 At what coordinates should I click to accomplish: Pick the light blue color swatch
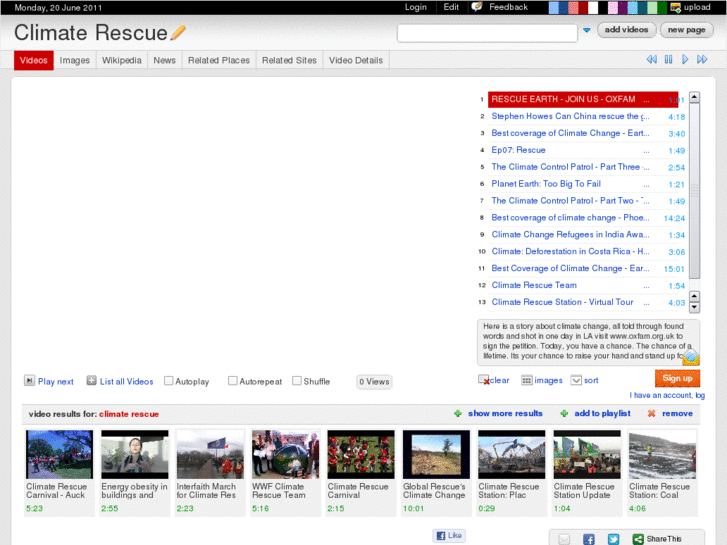pyautogui.click(x=554, y=7)
